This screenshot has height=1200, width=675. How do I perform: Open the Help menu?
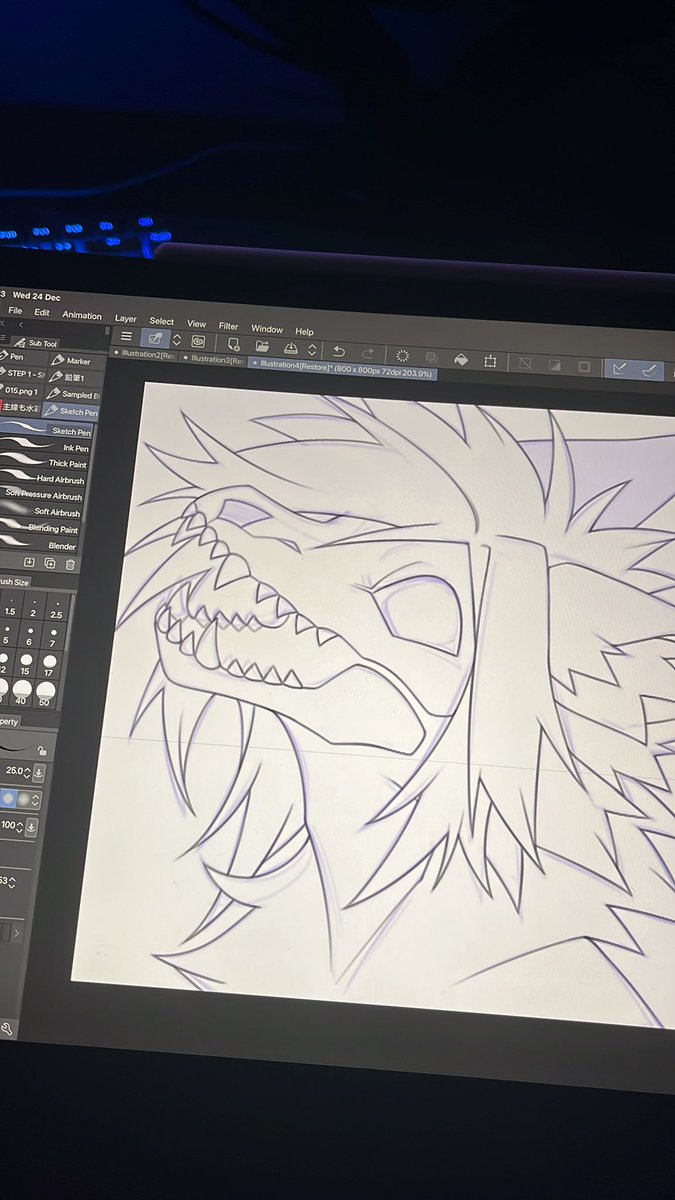pyautogui.click(x=305, y=332)
